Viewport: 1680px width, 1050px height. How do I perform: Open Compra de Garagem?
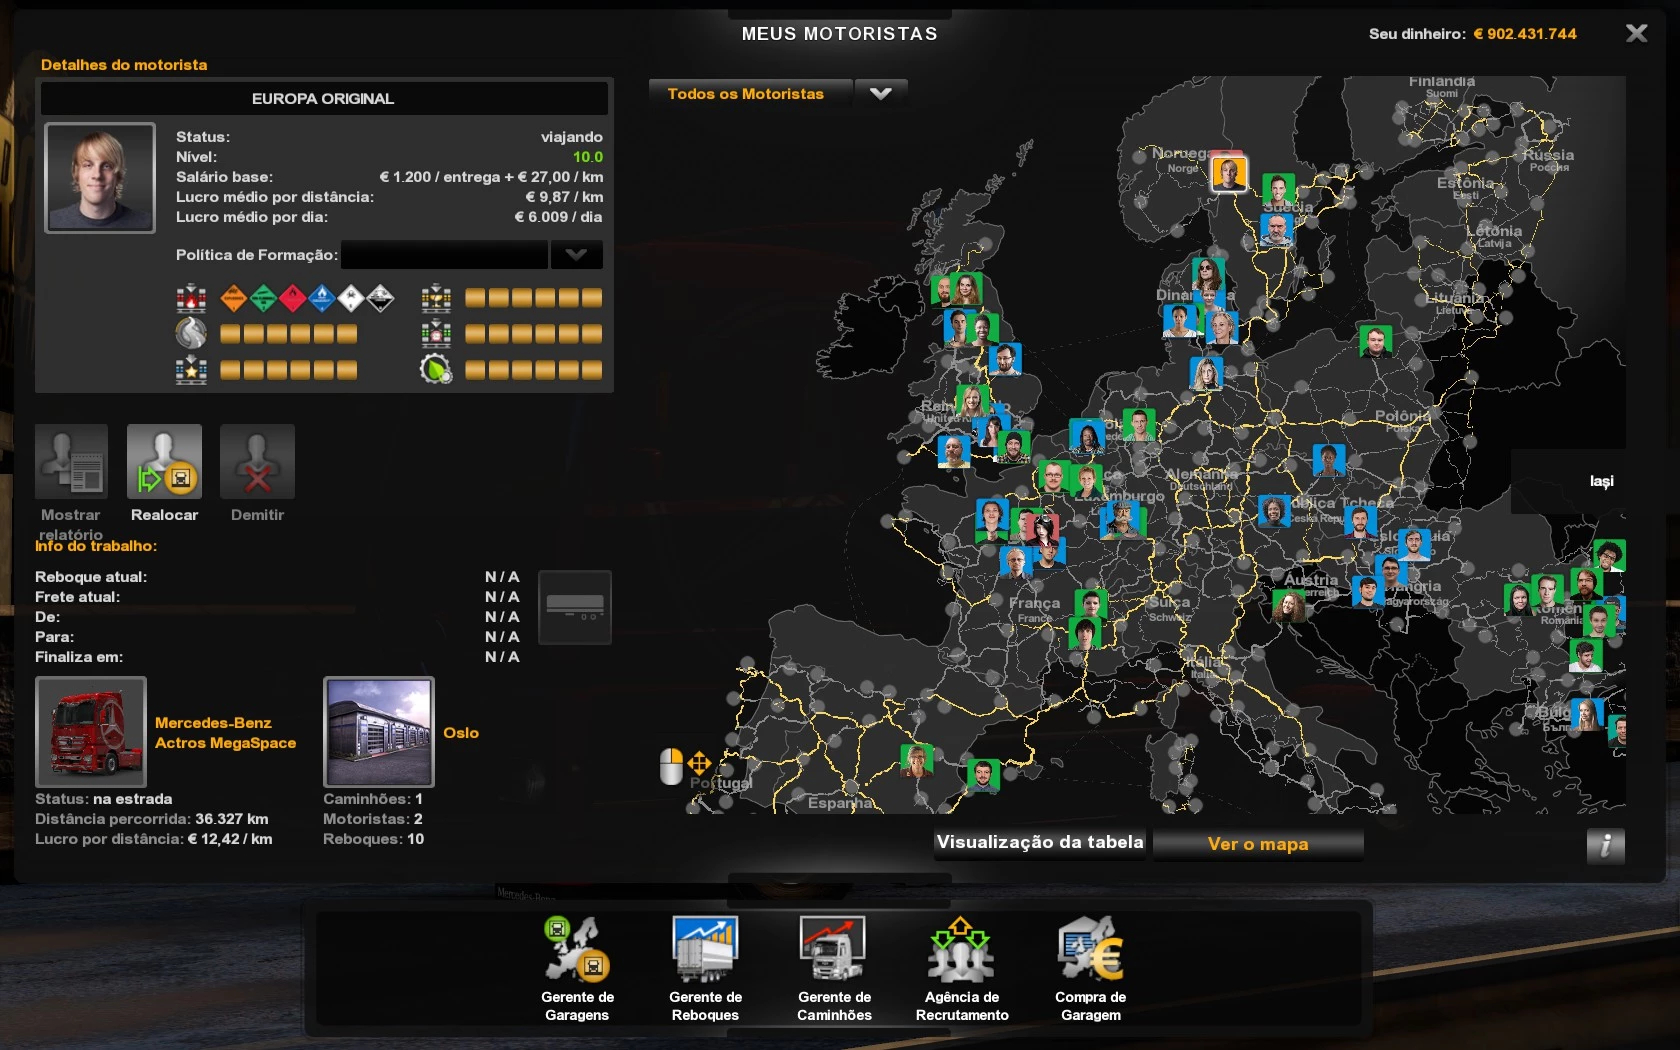click(1090, 967)
